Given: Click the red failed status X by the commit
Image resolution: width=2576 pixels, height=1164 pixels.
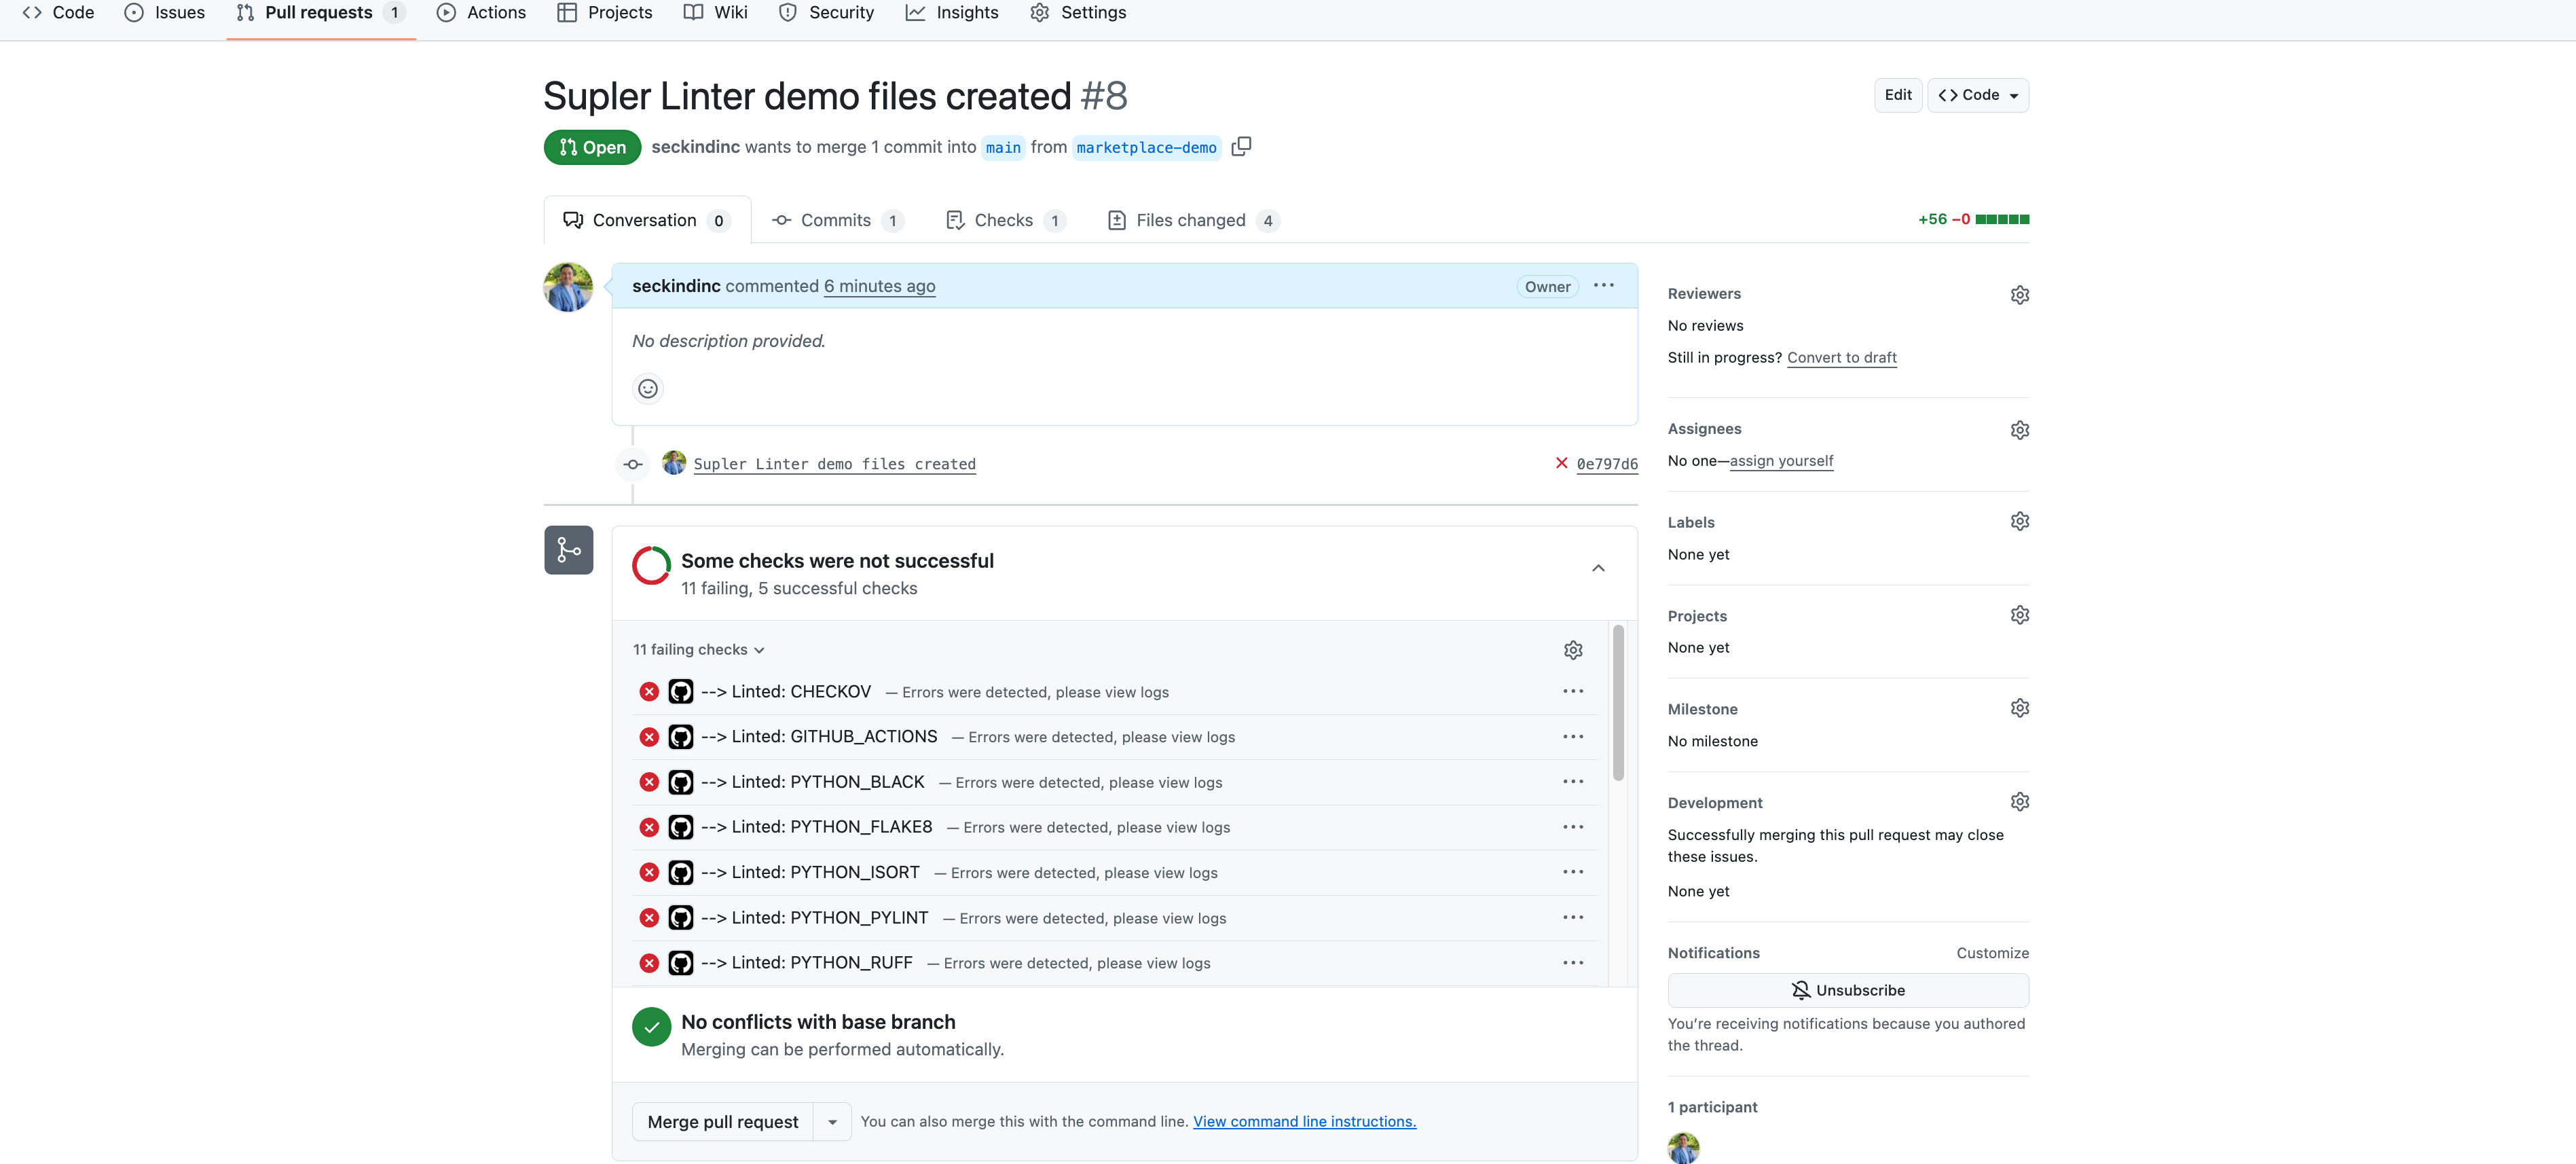Looking at the screenshot, I should (1561, 463).
